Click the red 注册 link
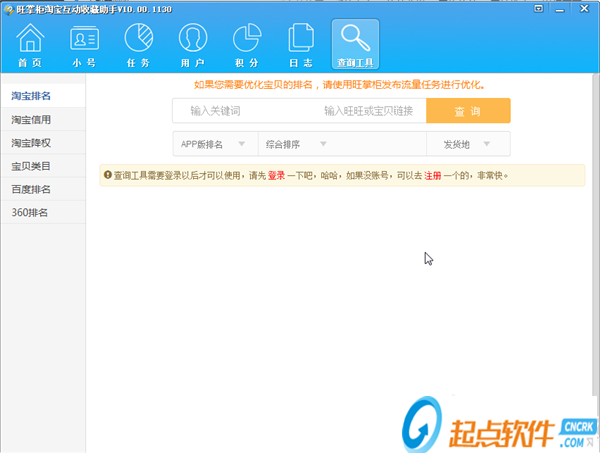600x453 pixels. coord(433,176)
